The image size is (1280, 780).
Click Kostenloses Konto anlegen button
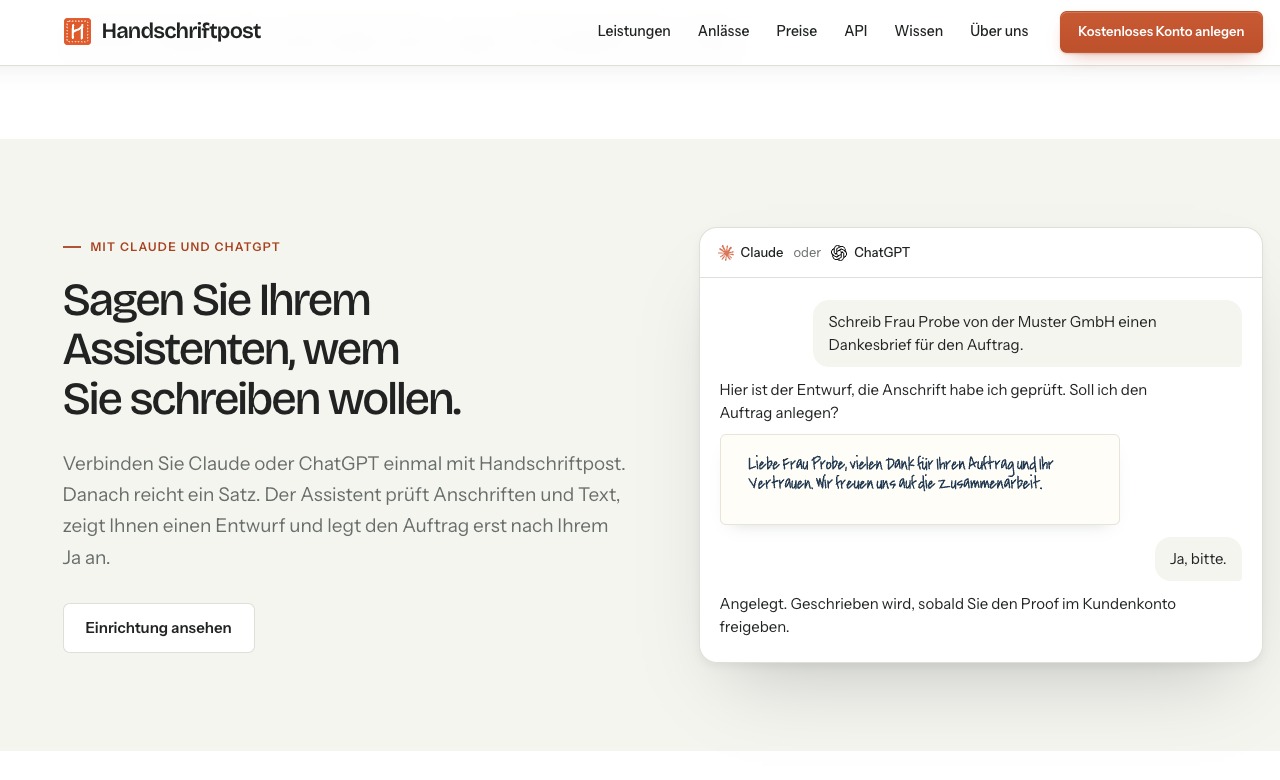coord(1161,32)
